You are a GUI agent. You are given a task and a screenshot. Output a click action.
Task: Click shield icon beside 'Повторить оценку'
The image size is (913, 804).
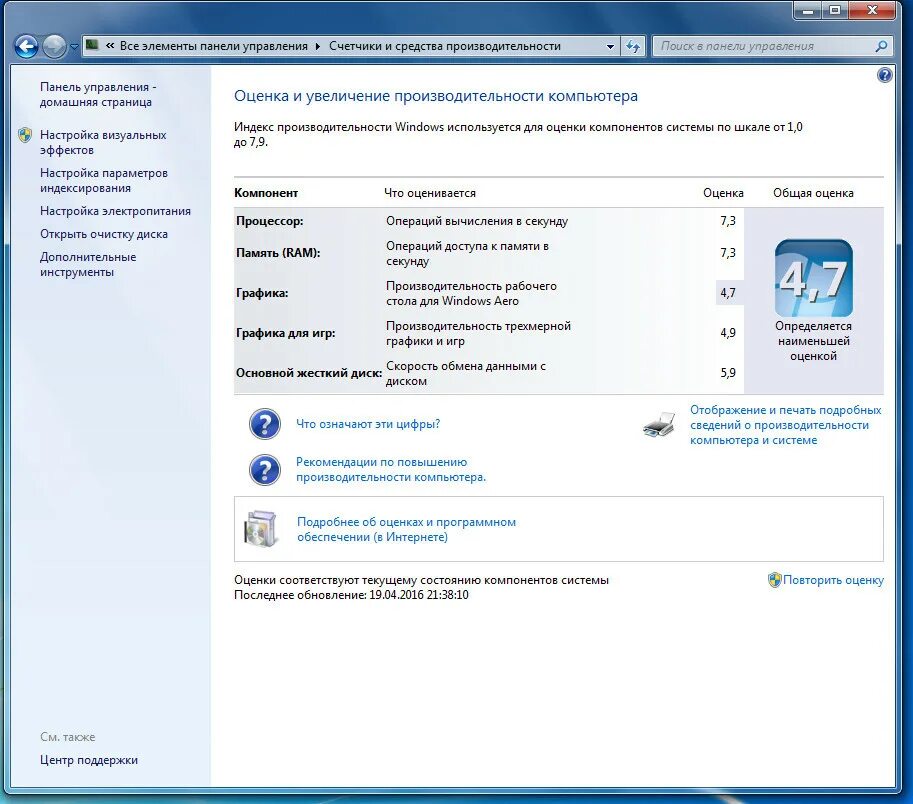click(774, 580)
